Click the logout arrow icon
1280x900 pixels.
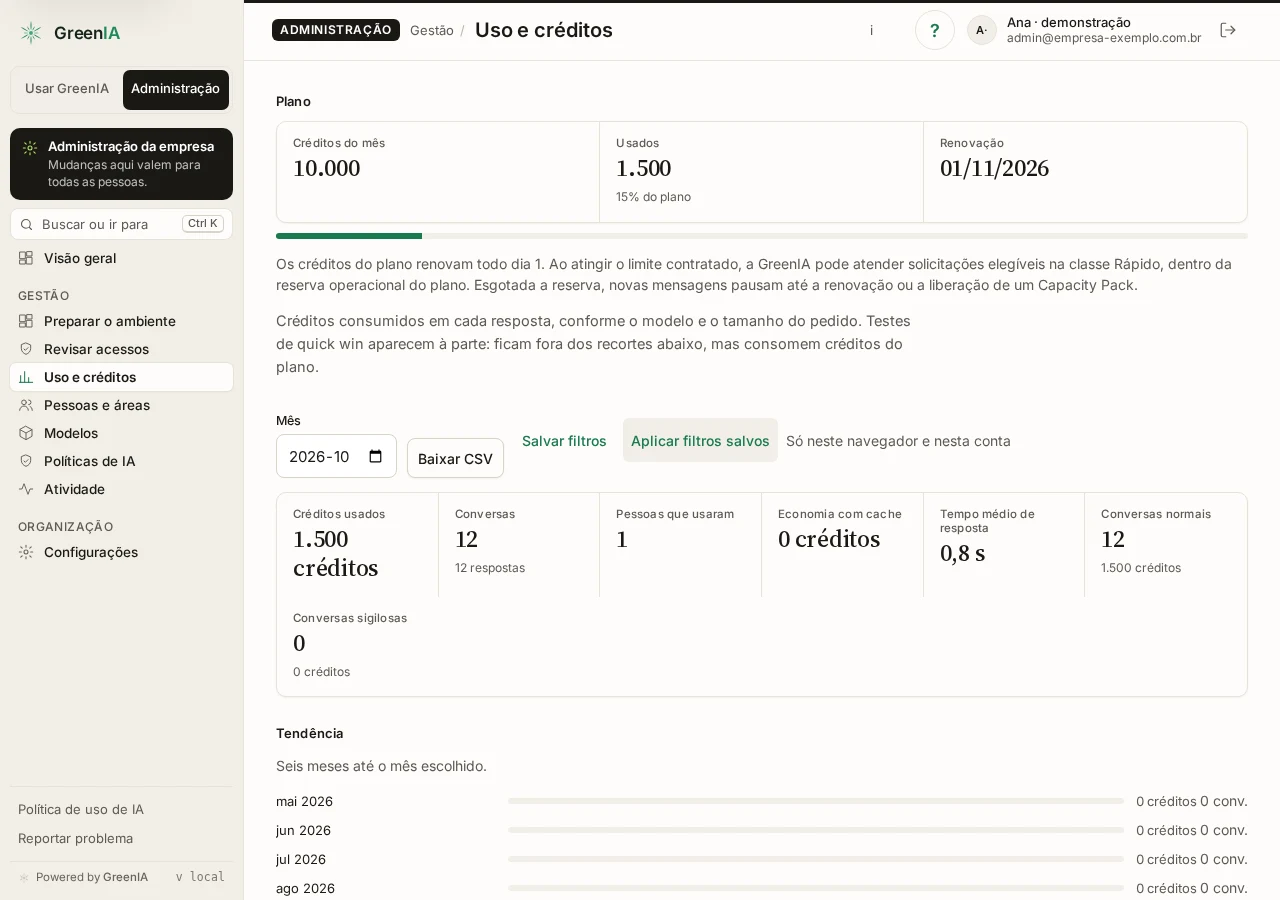pyautogui.click(x=1228, y=30)
